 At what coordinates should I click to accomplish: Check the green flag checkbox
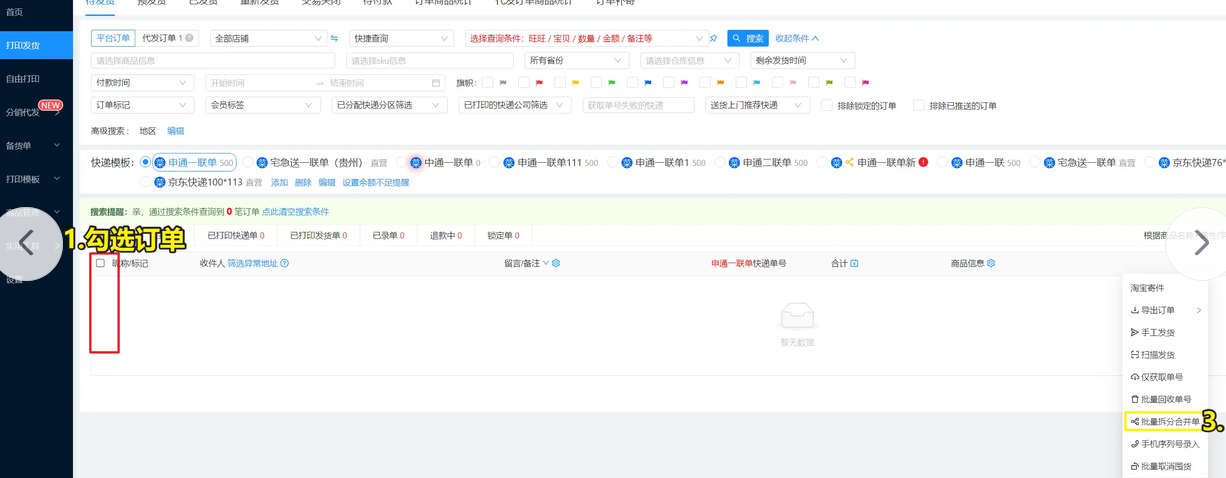point(596,83)
